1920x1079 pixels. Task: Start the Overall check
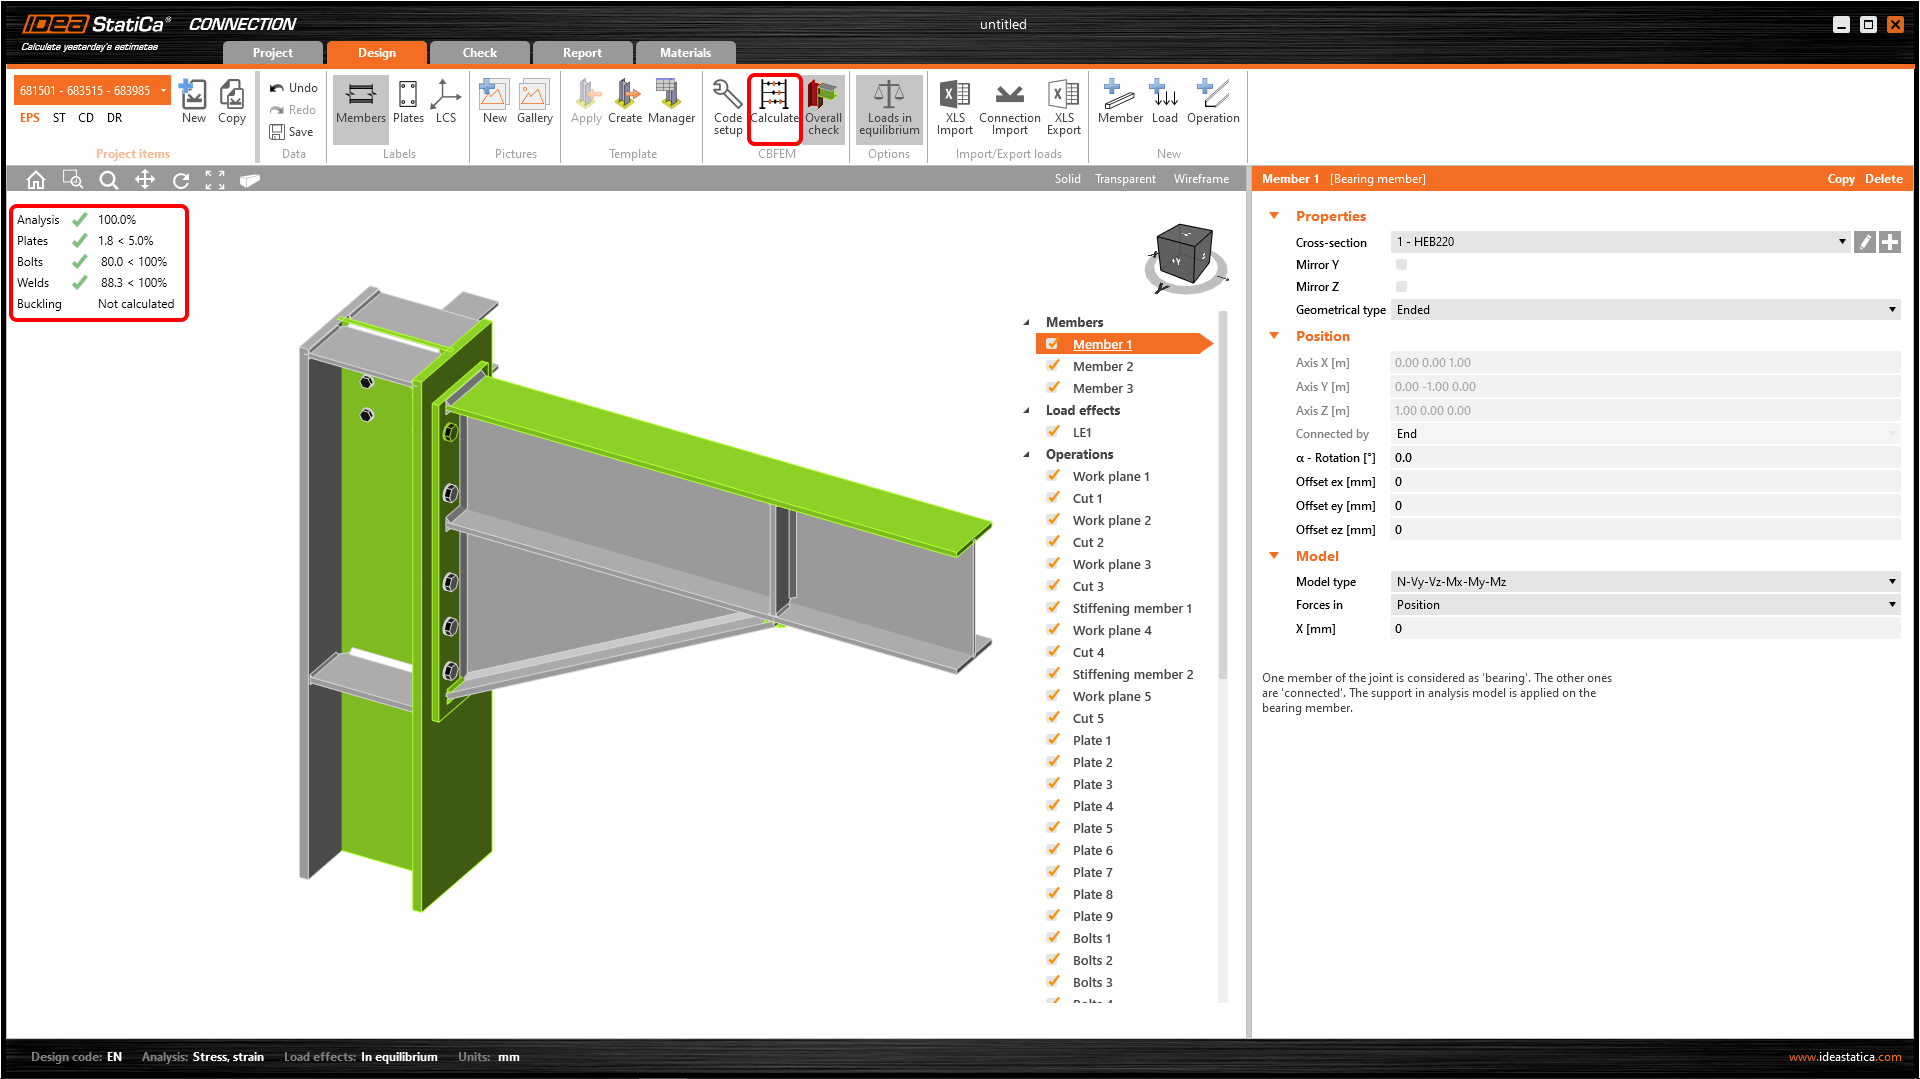click(823, 107)
